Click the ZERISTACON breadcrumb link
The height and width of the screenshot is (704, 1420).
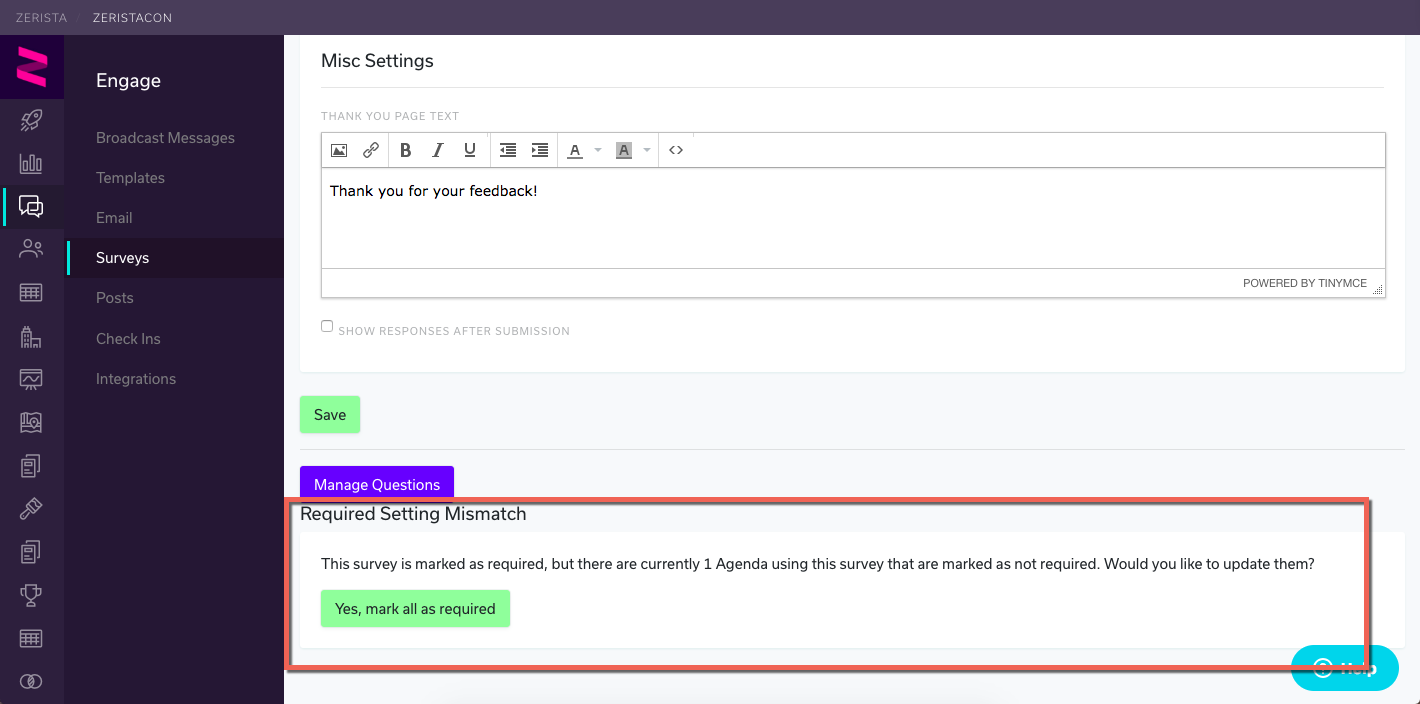(x=131, y=17)
